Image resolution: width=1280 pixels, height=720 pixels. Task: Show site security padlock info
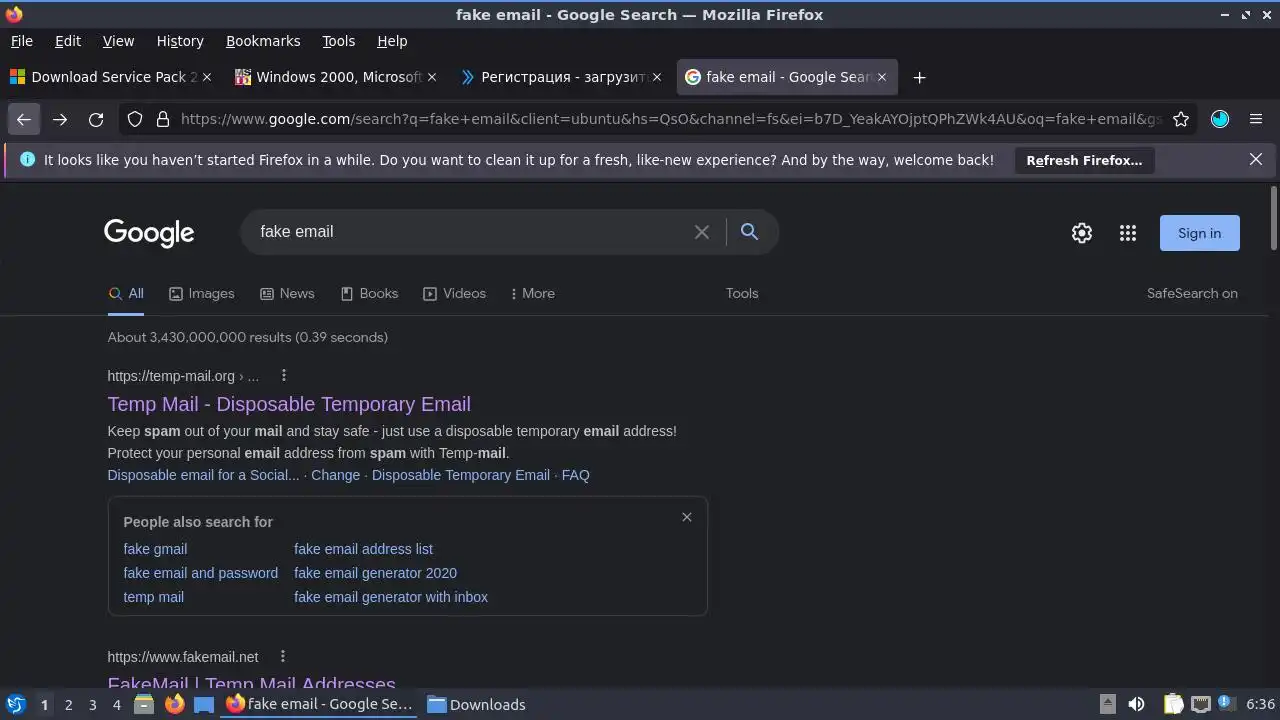coord(163,119)
